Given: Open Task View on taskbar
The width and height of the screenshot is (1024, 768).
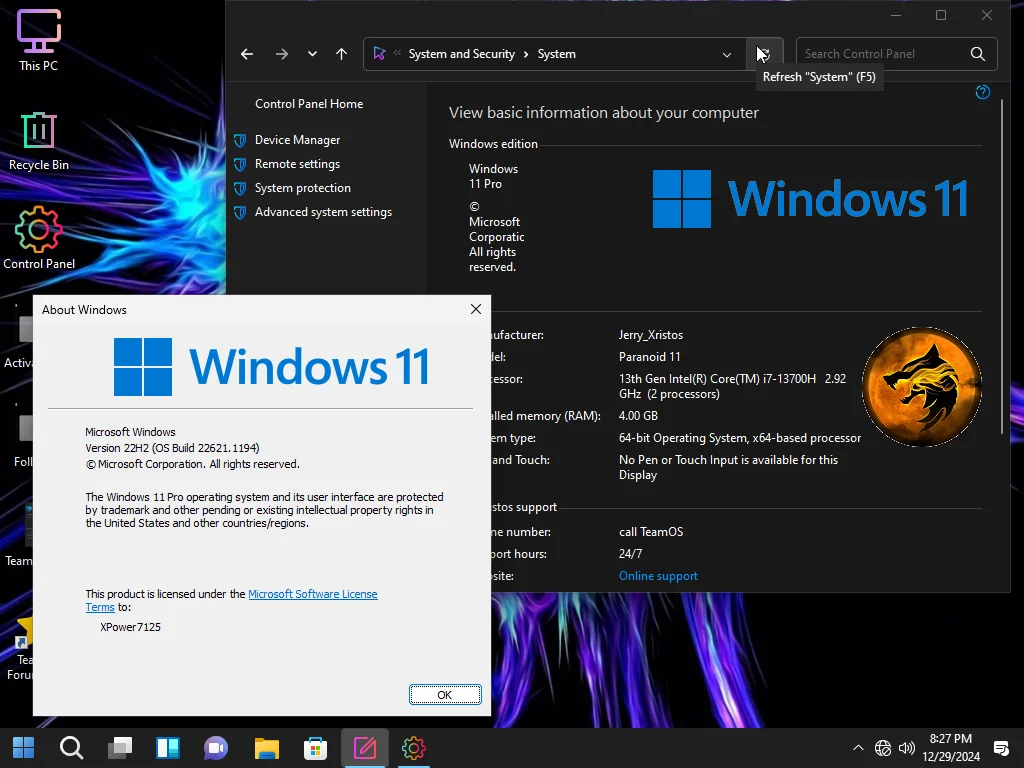Looking at the screenshot, I should tap(120, 748).
